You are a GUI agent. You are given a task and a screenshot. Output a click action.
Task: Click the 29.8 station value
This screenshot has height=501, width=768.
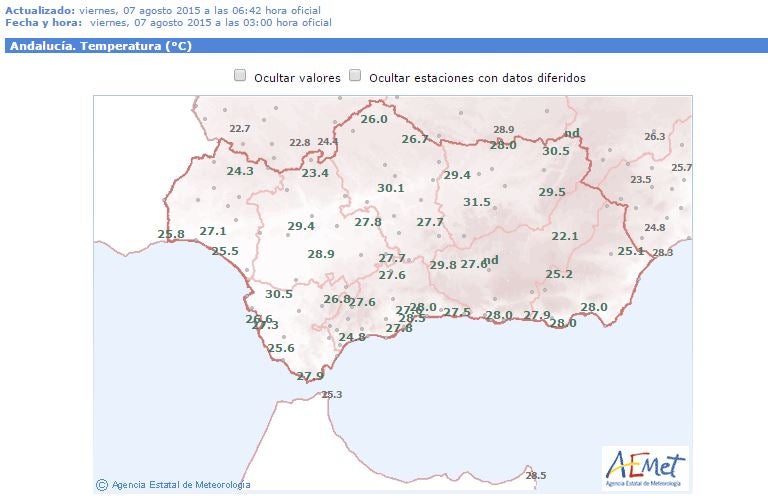[443, 265]
